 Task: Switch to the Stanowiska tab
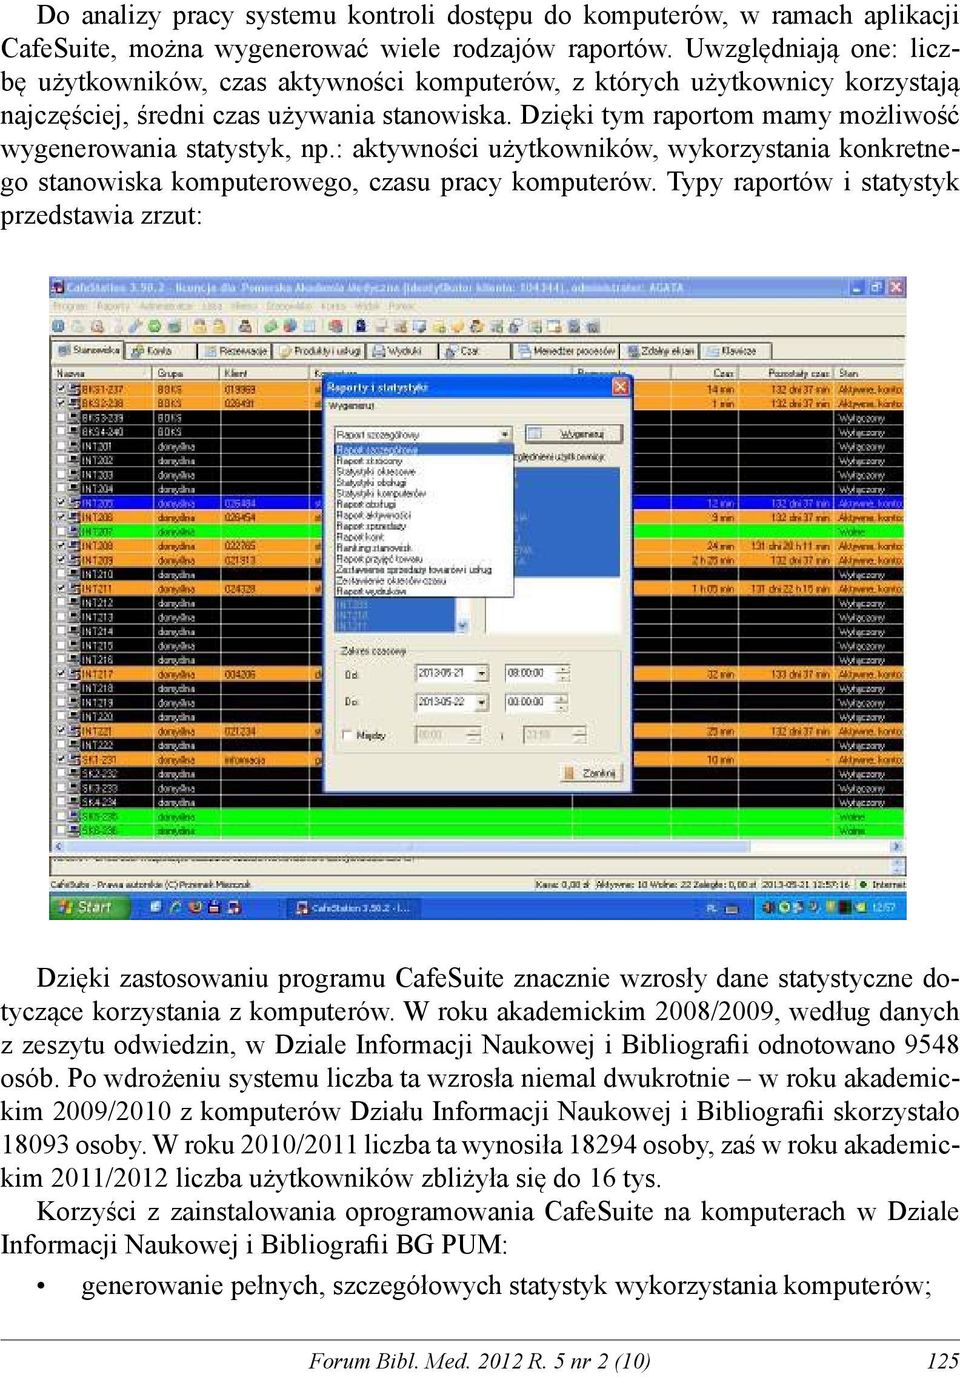(x=88, y=350)
